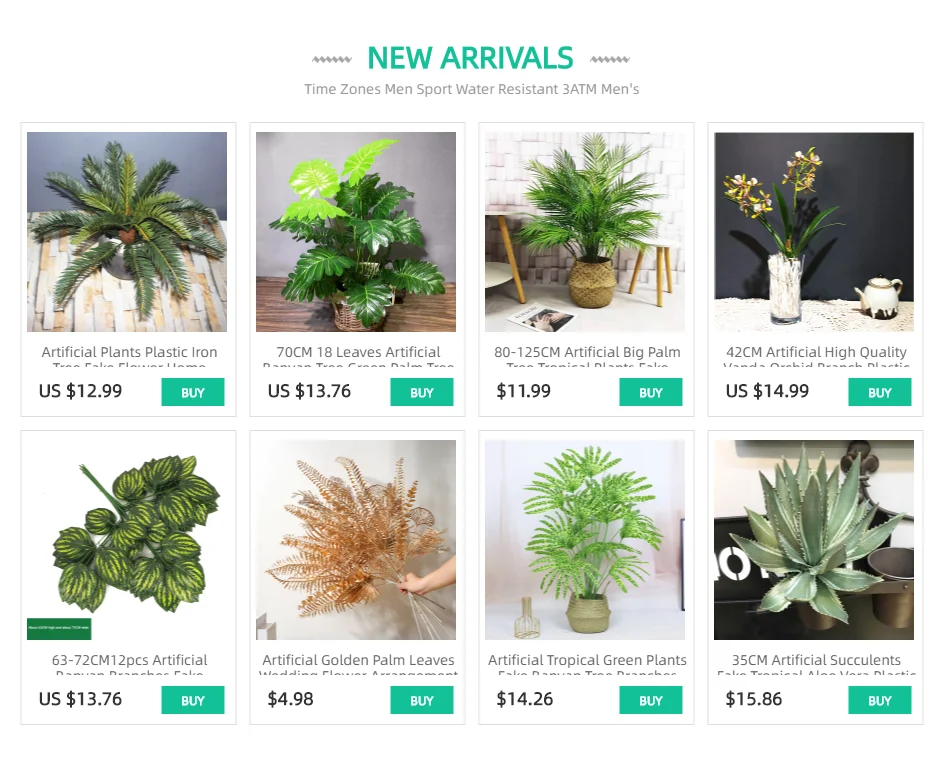Buy the US $14.99 orchid branch

point(880,392)
